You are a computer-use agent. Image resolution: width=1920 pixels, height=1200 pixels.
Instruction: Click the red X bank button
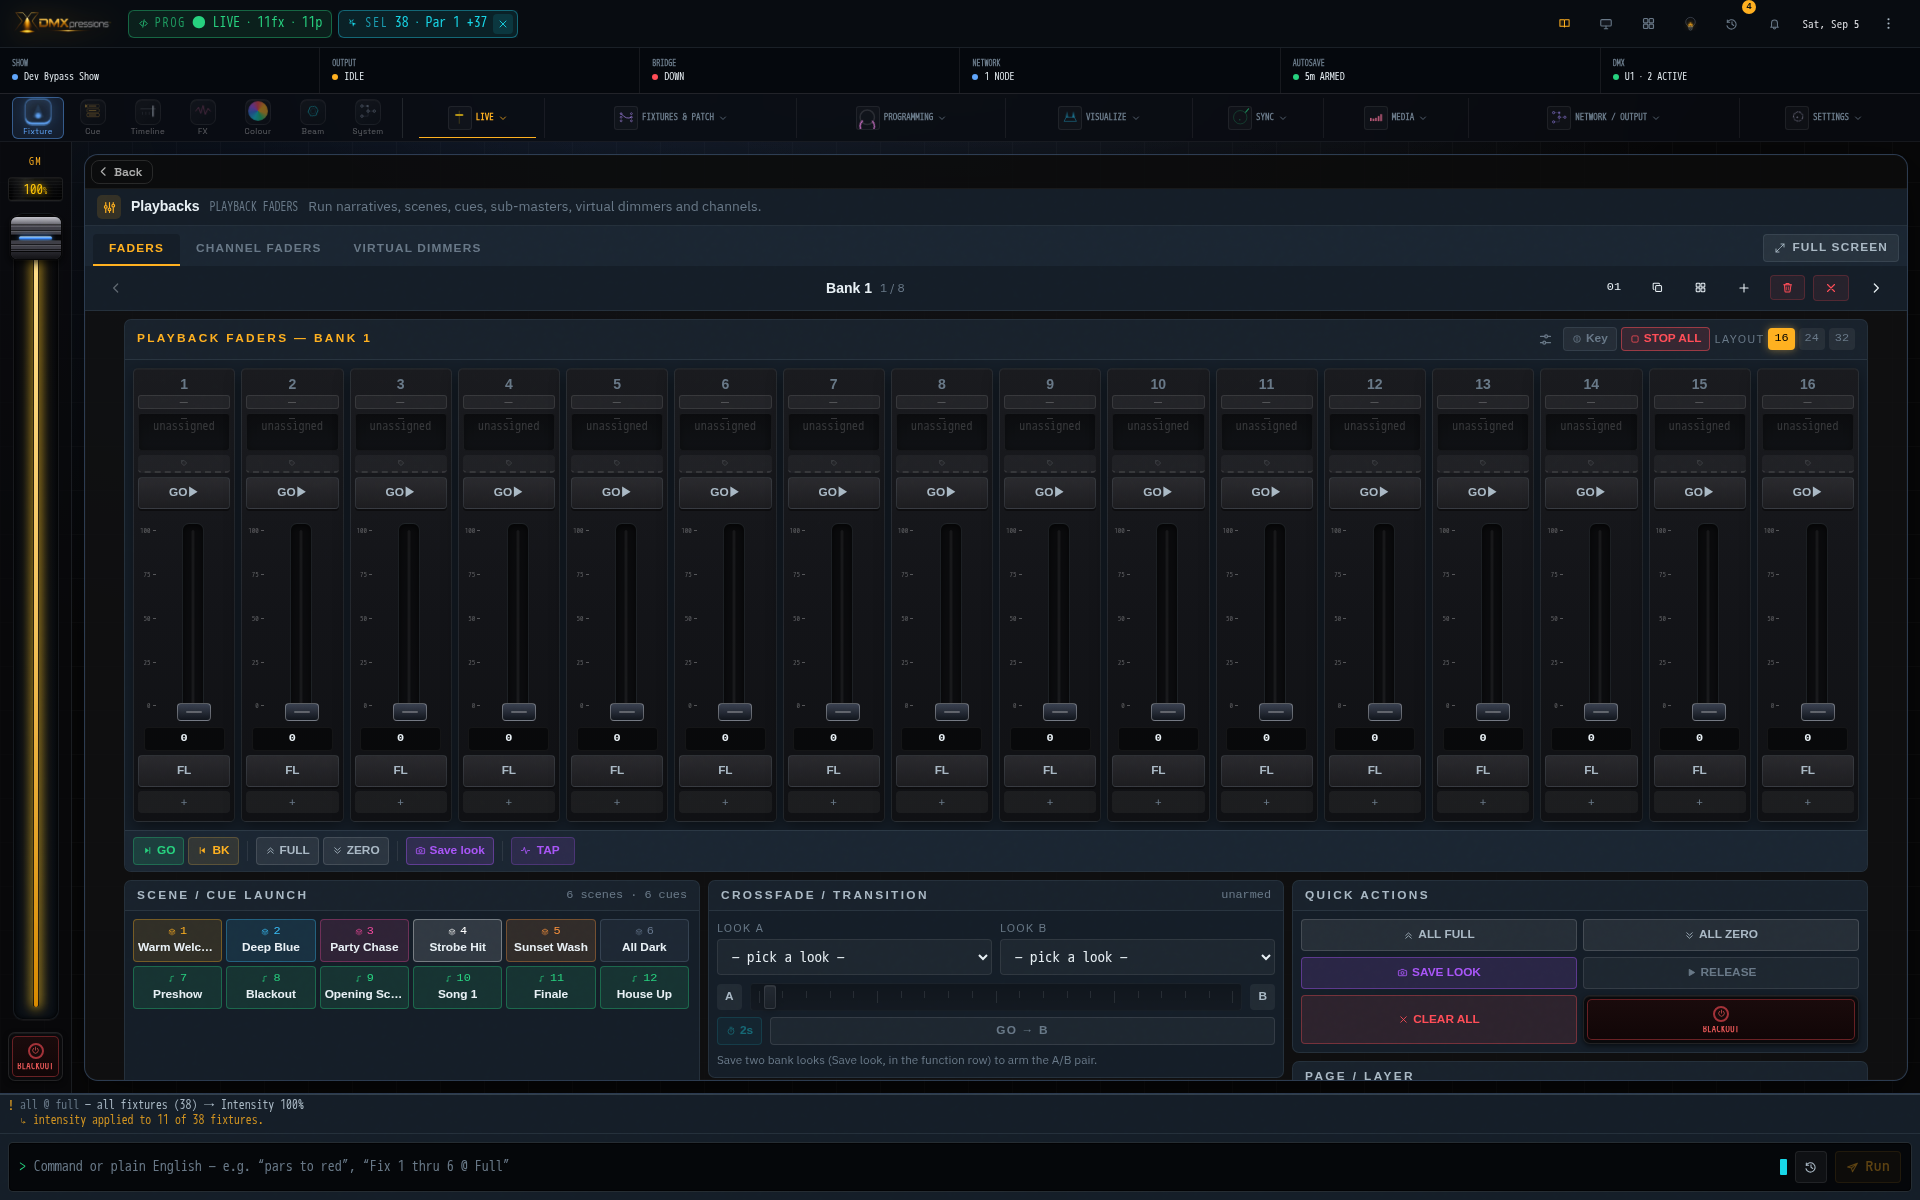pos(1831,288)
